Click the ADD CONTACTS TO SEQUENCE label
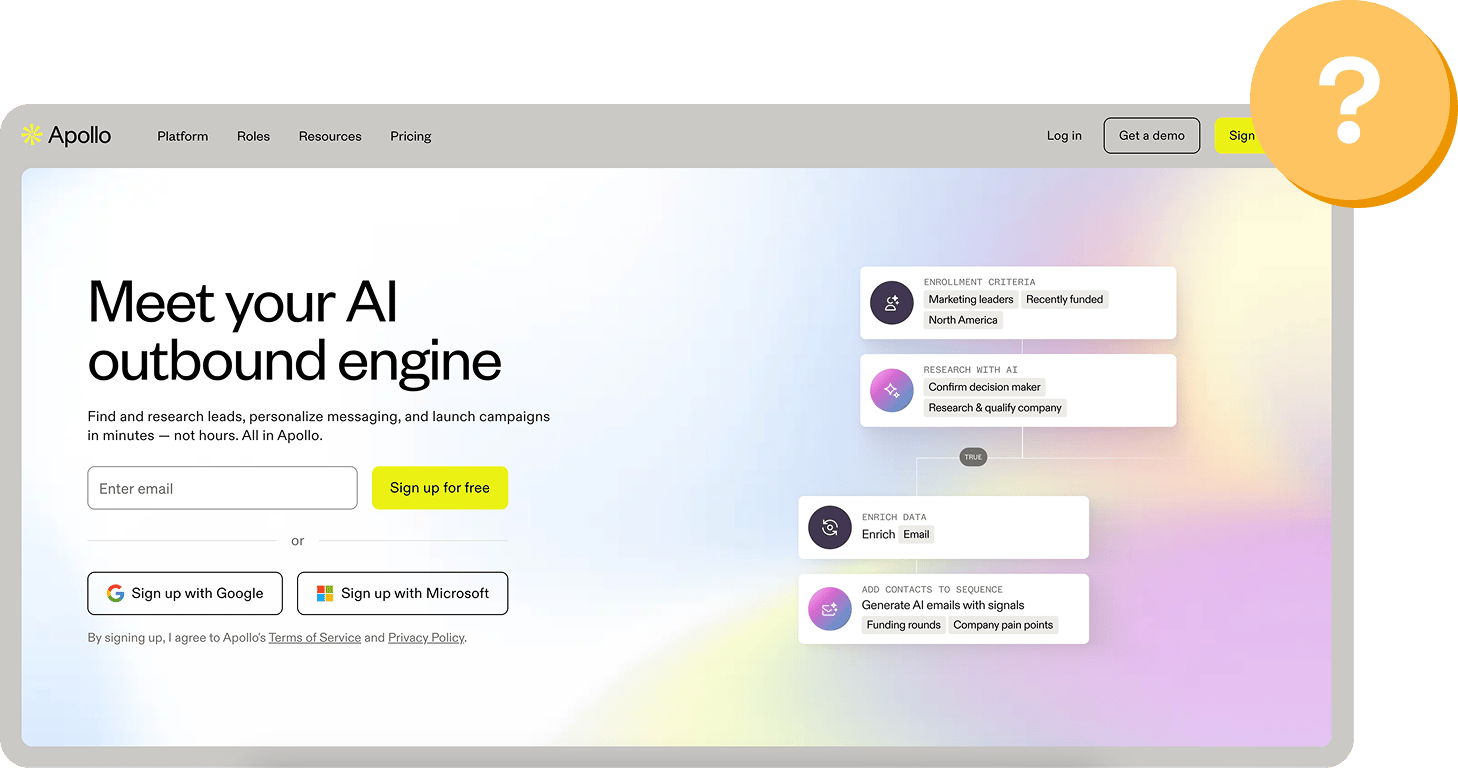The height and width of the screenshot is (768, 1458). pyautogui.click(x=932, y=590)
